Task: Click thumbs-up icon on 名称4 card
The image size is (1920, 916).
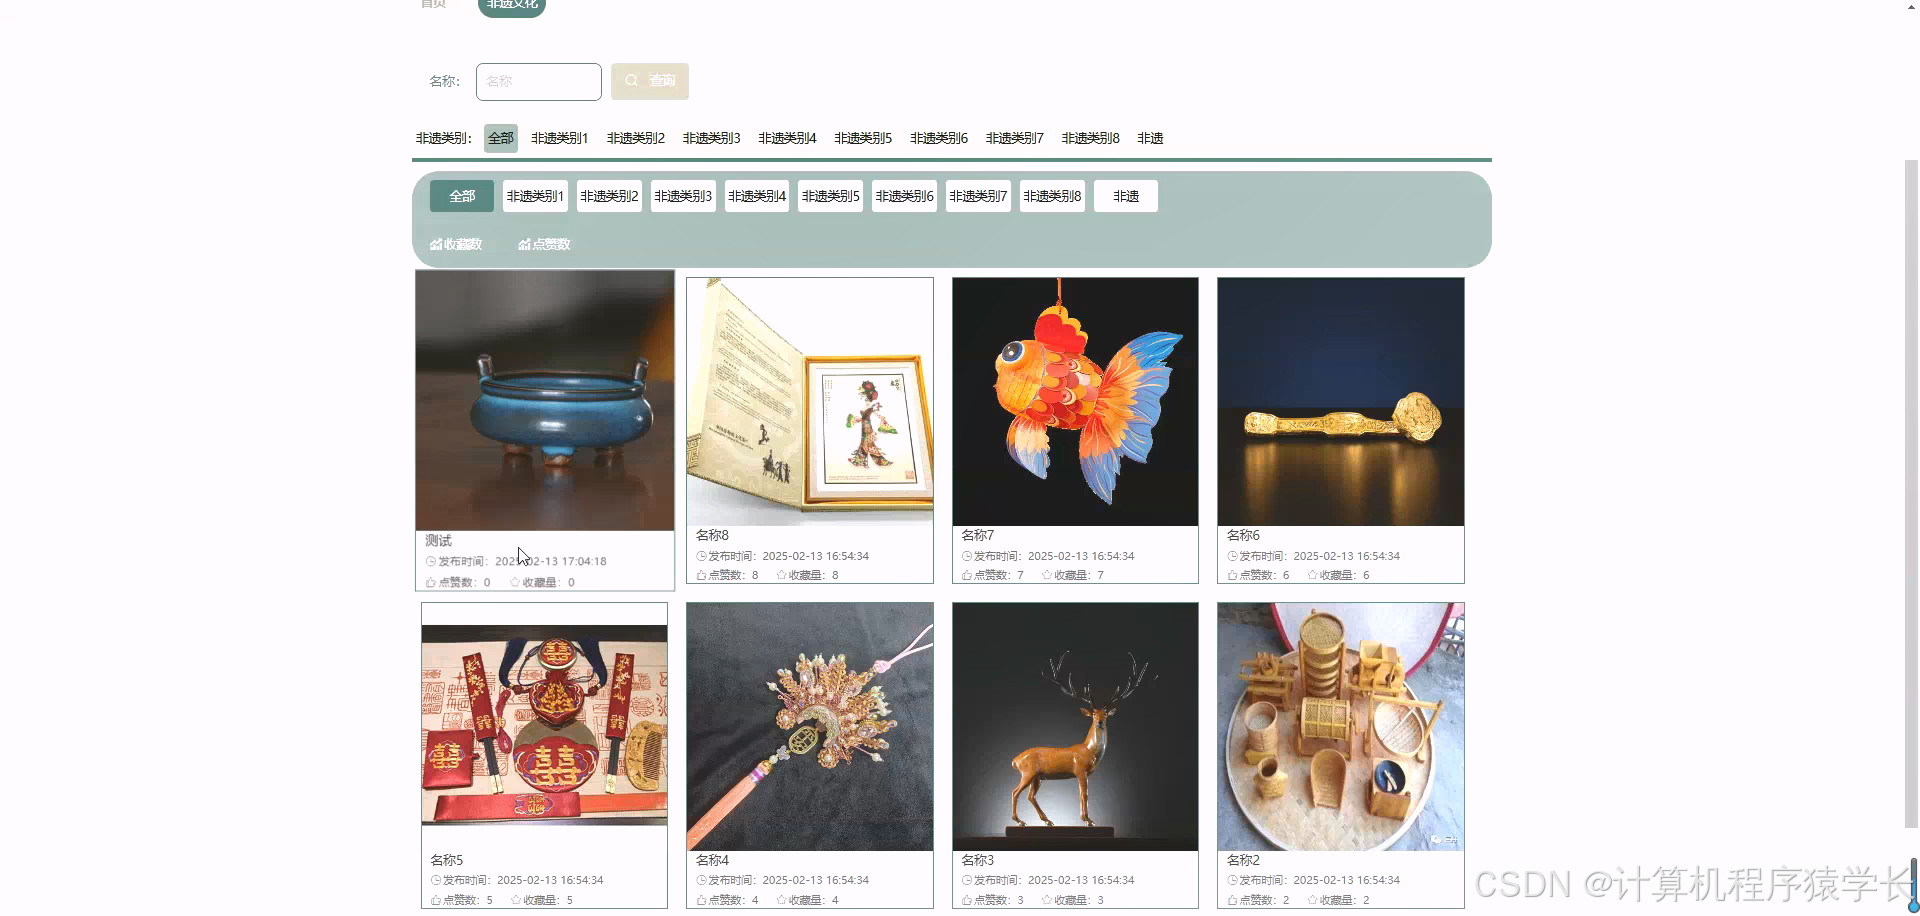Action: coord(701,900)
